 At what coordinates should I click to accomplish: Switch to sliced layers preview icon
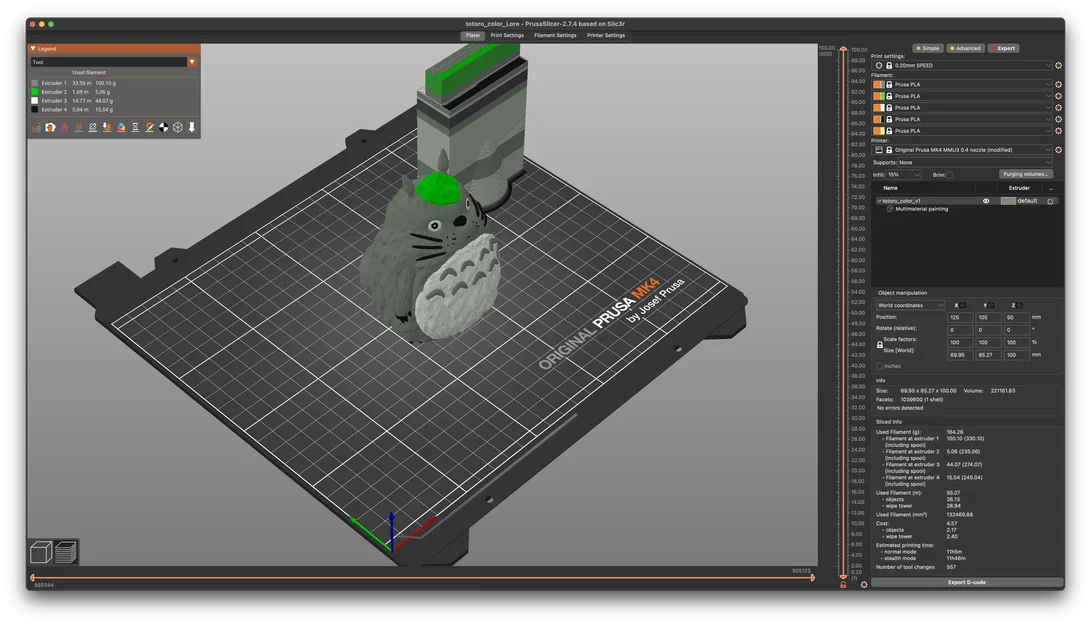tap(65, 553)
